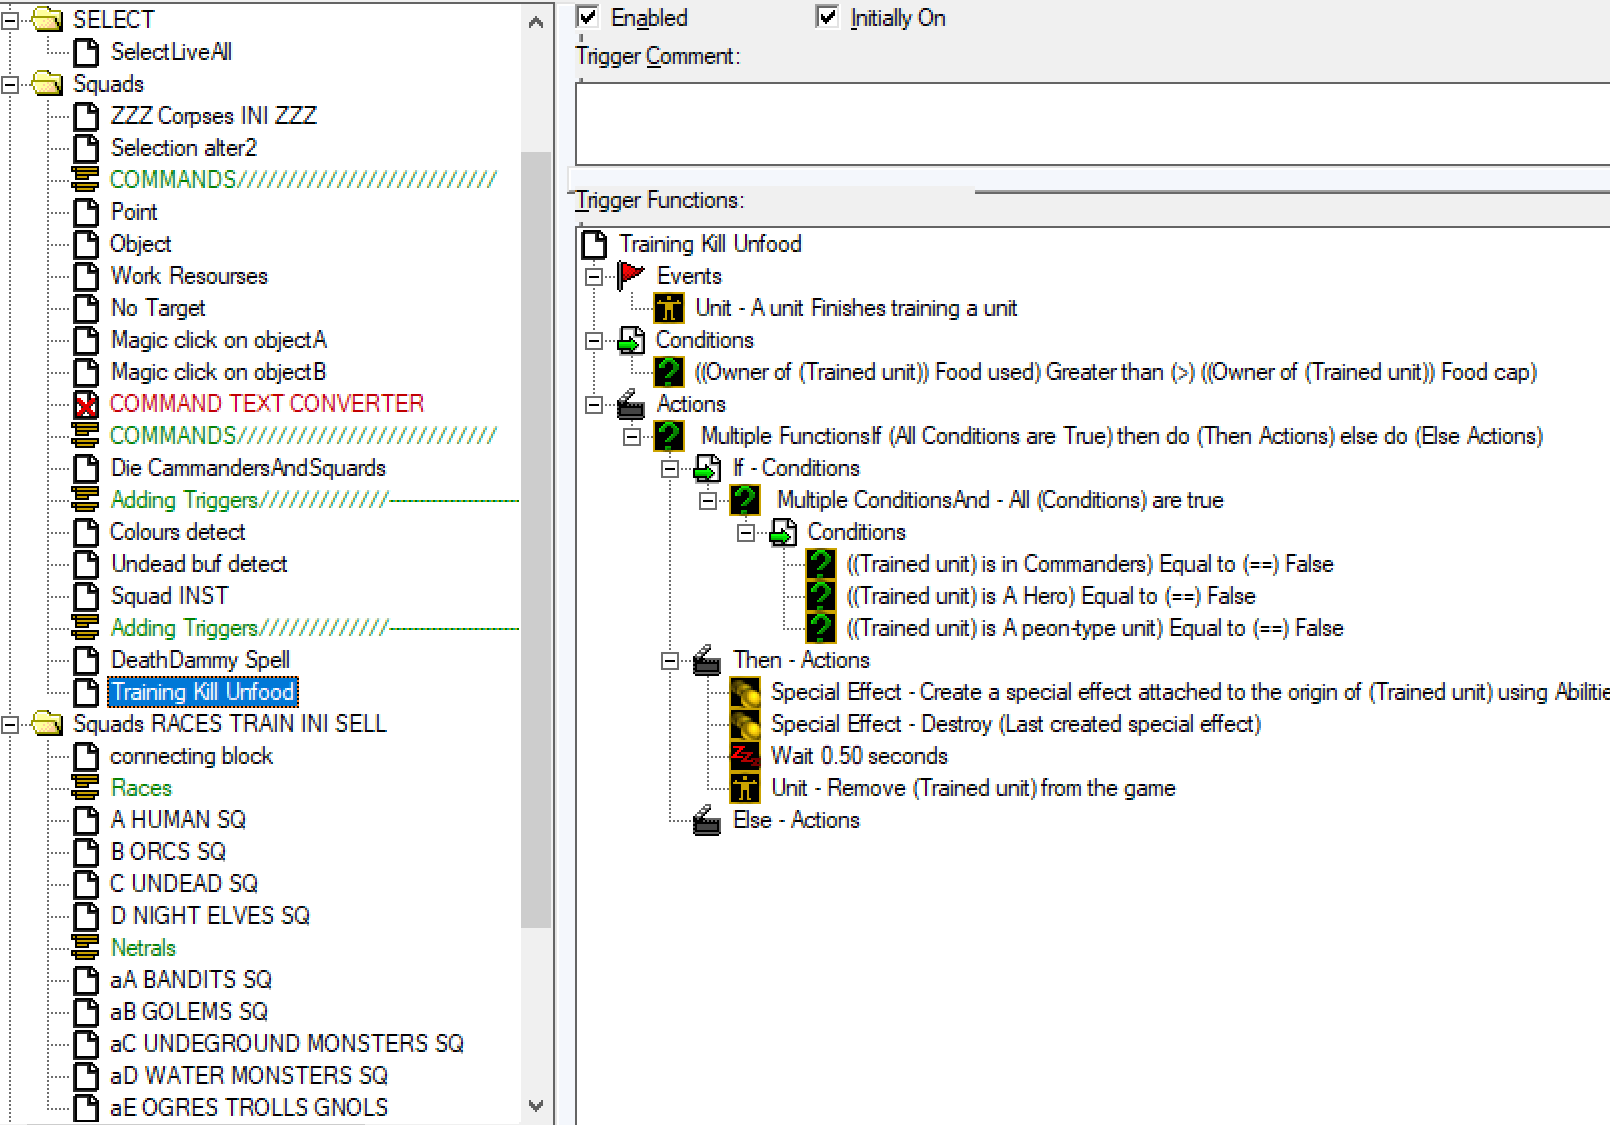Viewport: 1610px width, 1125px height.
Task: Click inside the Trigger Comment text box
Action: pyautogui.click(x=1092, y=124)
